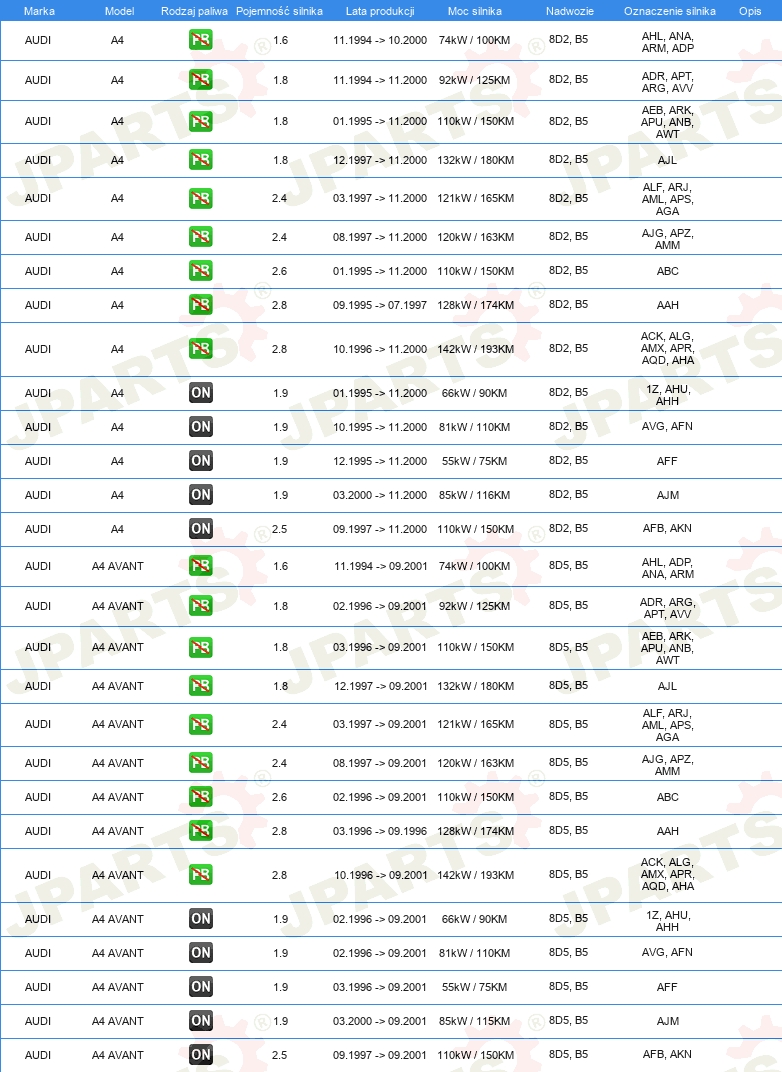Click AJM engine code in 116KM row
The height and width of the screenshot is (1072, 782).
click(668, 495)
